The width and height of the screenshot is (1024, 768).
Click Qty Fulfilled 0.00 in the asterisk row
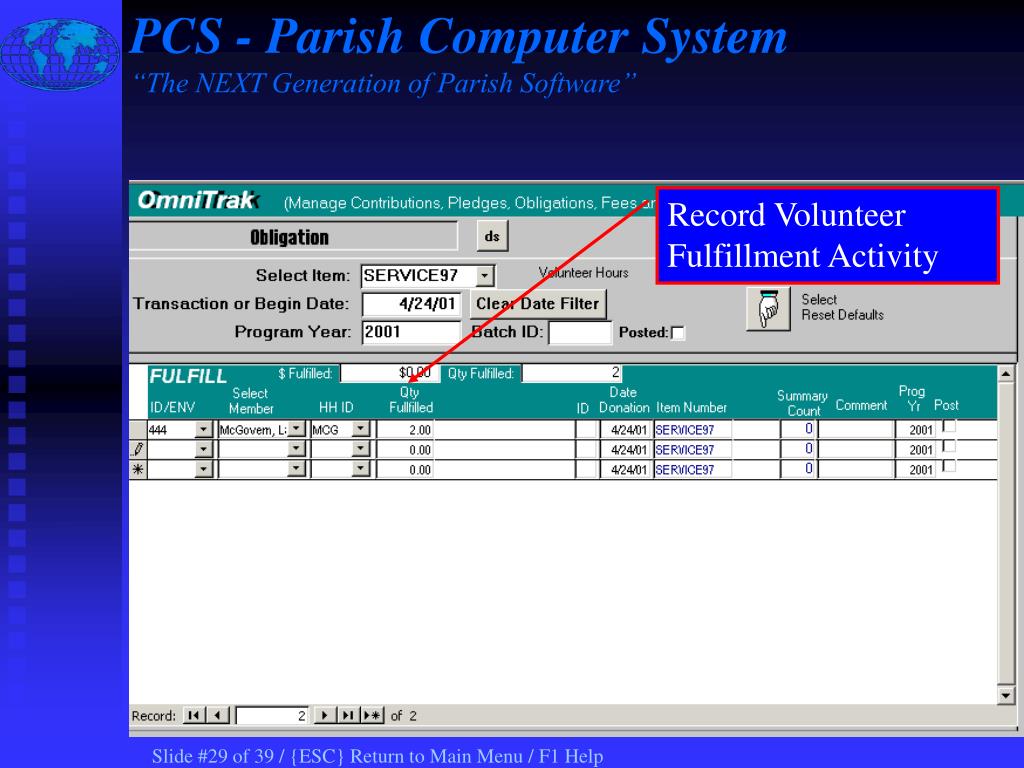(x=405, y=469)
